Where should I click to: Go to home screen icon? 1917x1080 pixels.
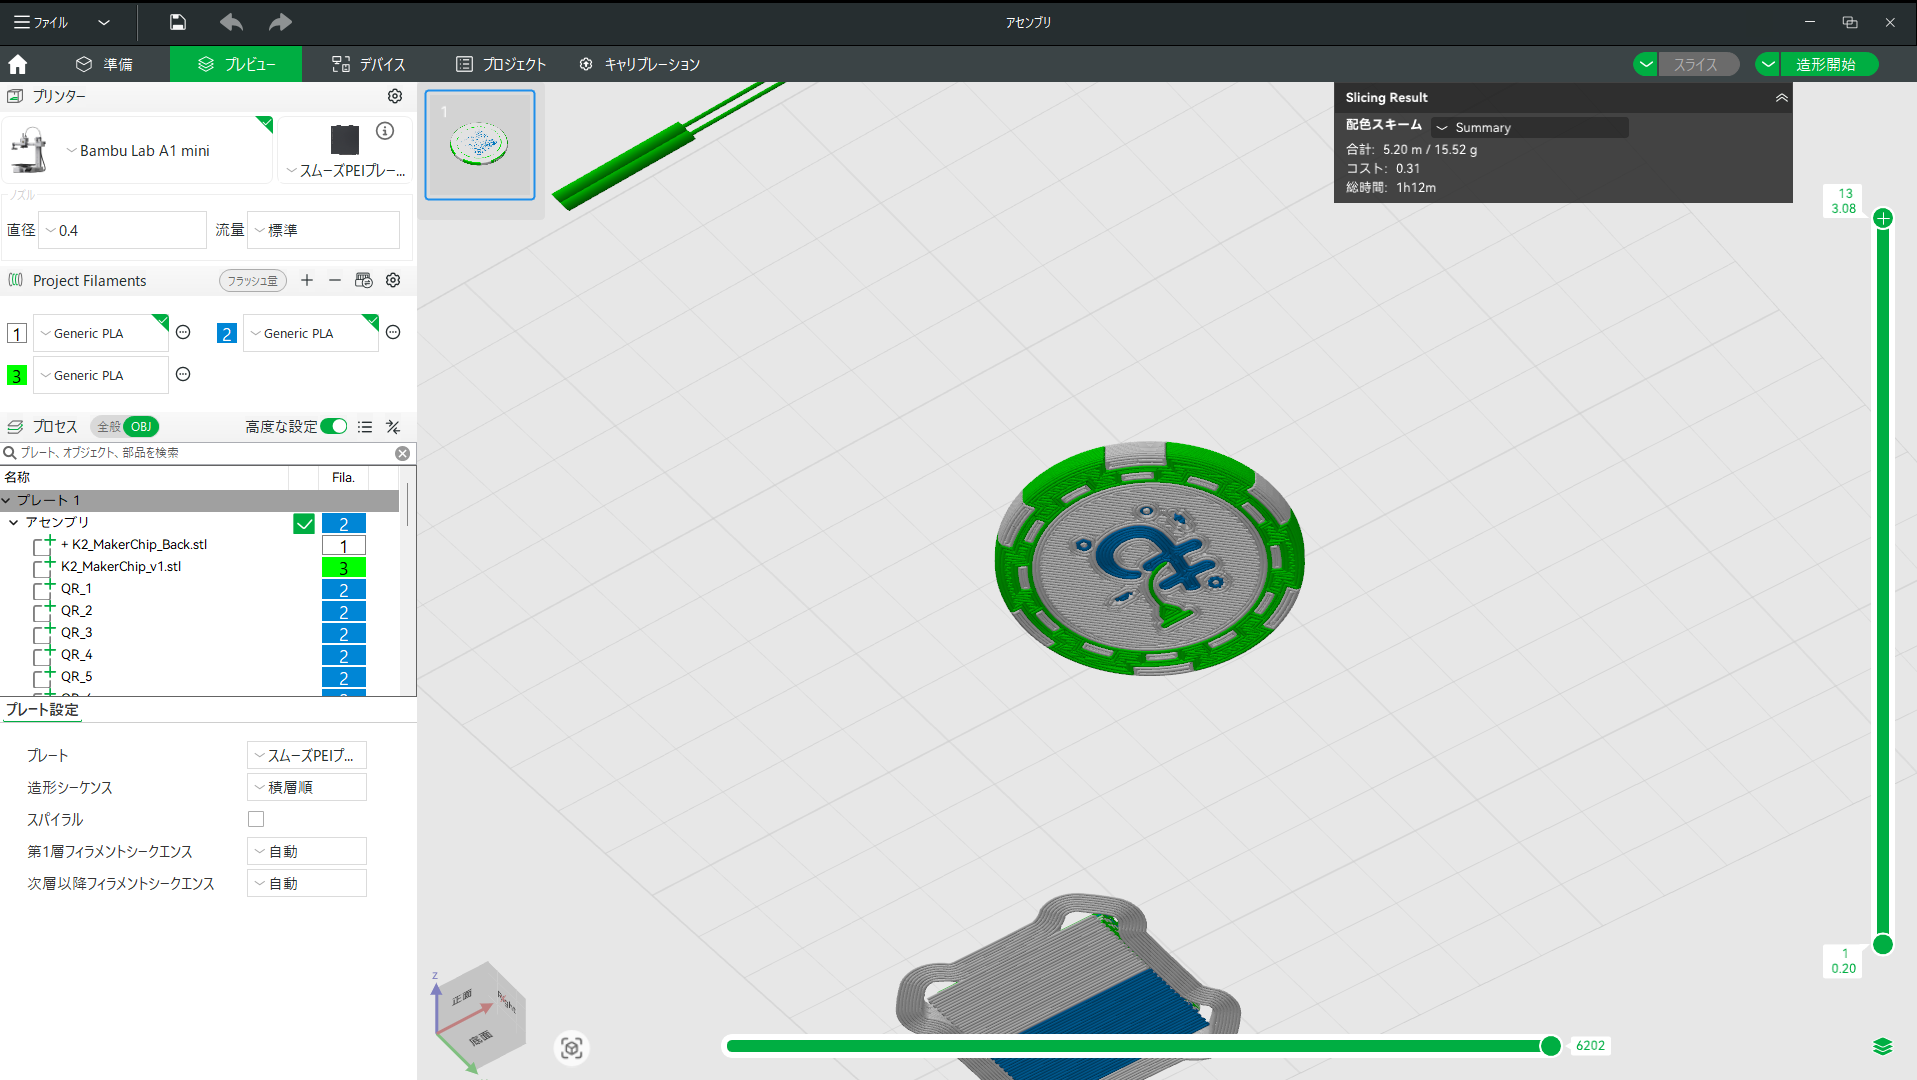[17, 64]
